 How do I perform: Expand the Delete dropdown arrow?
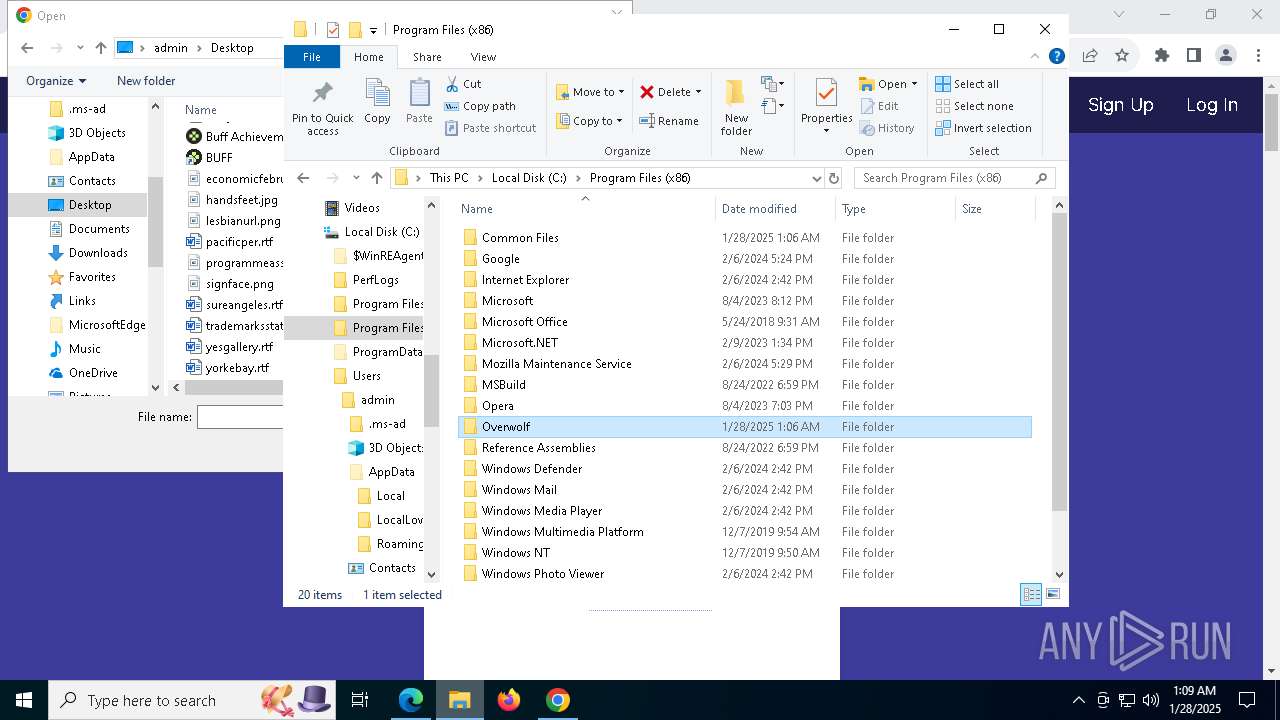[698, 92]
